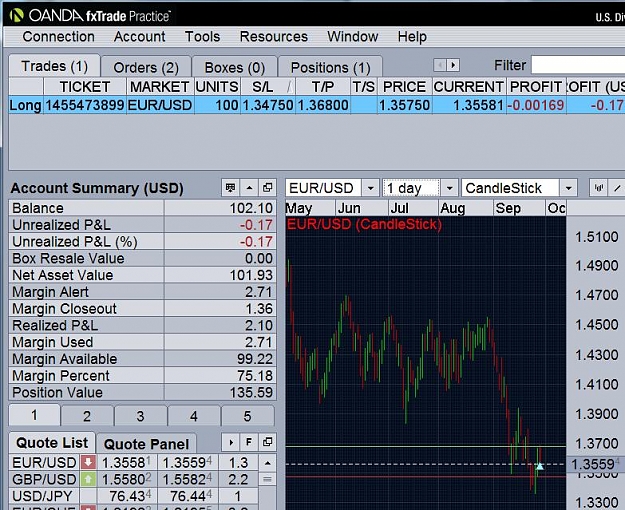Open the Help menu
This screenshot has width=625, height=510.
[412, 37]
